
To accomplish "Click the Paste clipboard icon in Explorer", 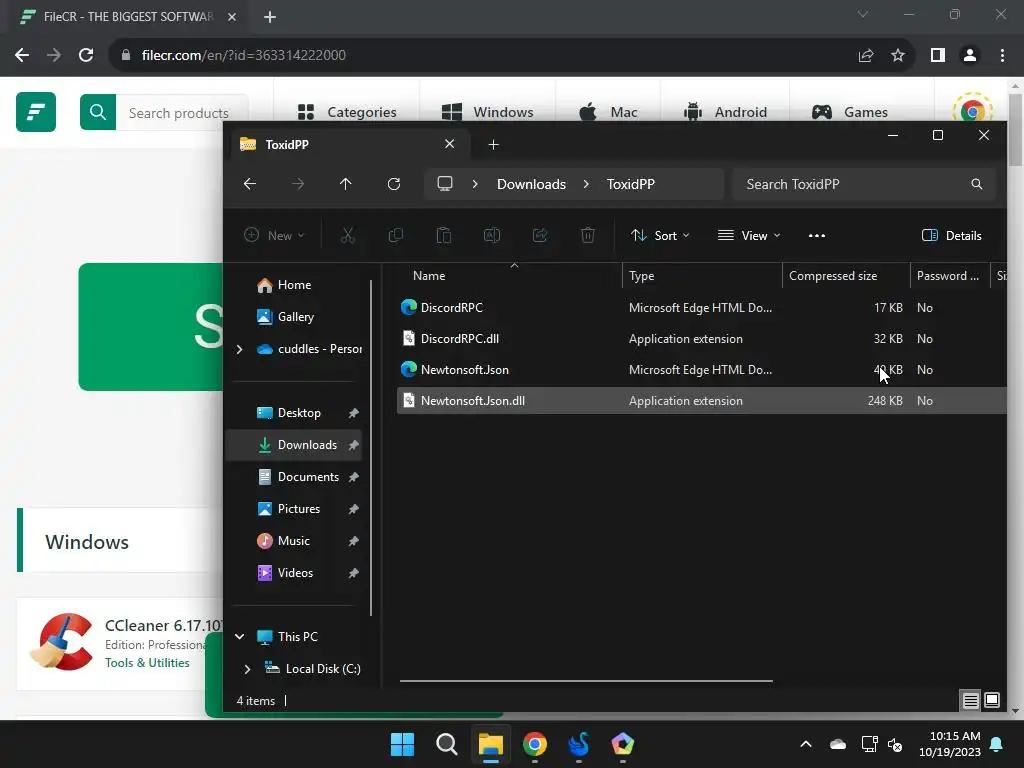I will 443,236.
